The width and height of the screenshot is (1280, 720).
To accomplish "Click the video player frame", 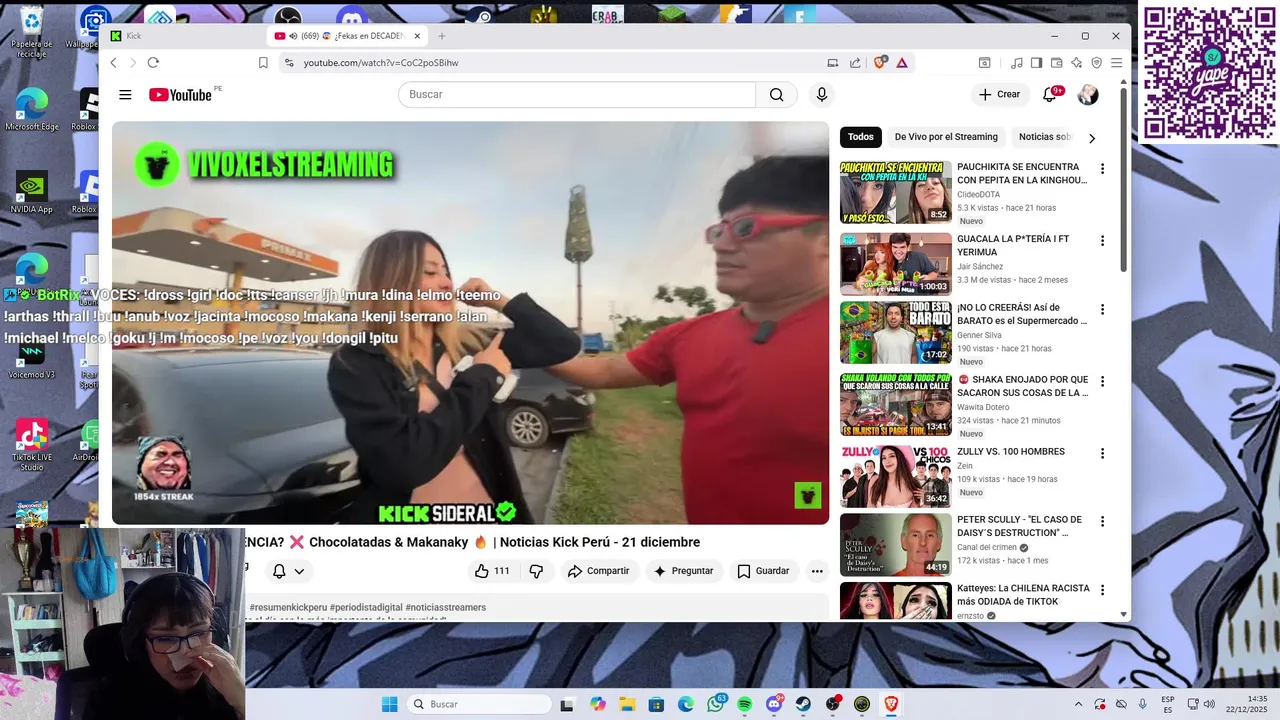I will (x=470, y=322).
